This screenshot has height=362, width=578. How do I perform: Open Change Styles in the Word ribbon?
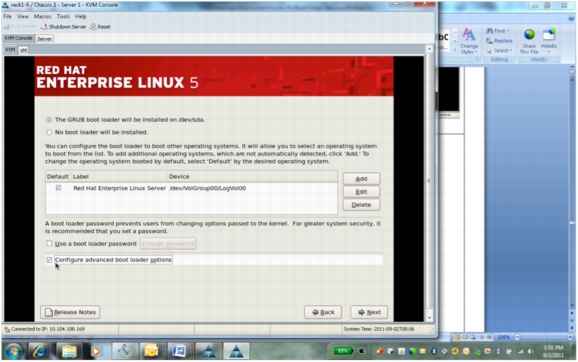[469, 41]
